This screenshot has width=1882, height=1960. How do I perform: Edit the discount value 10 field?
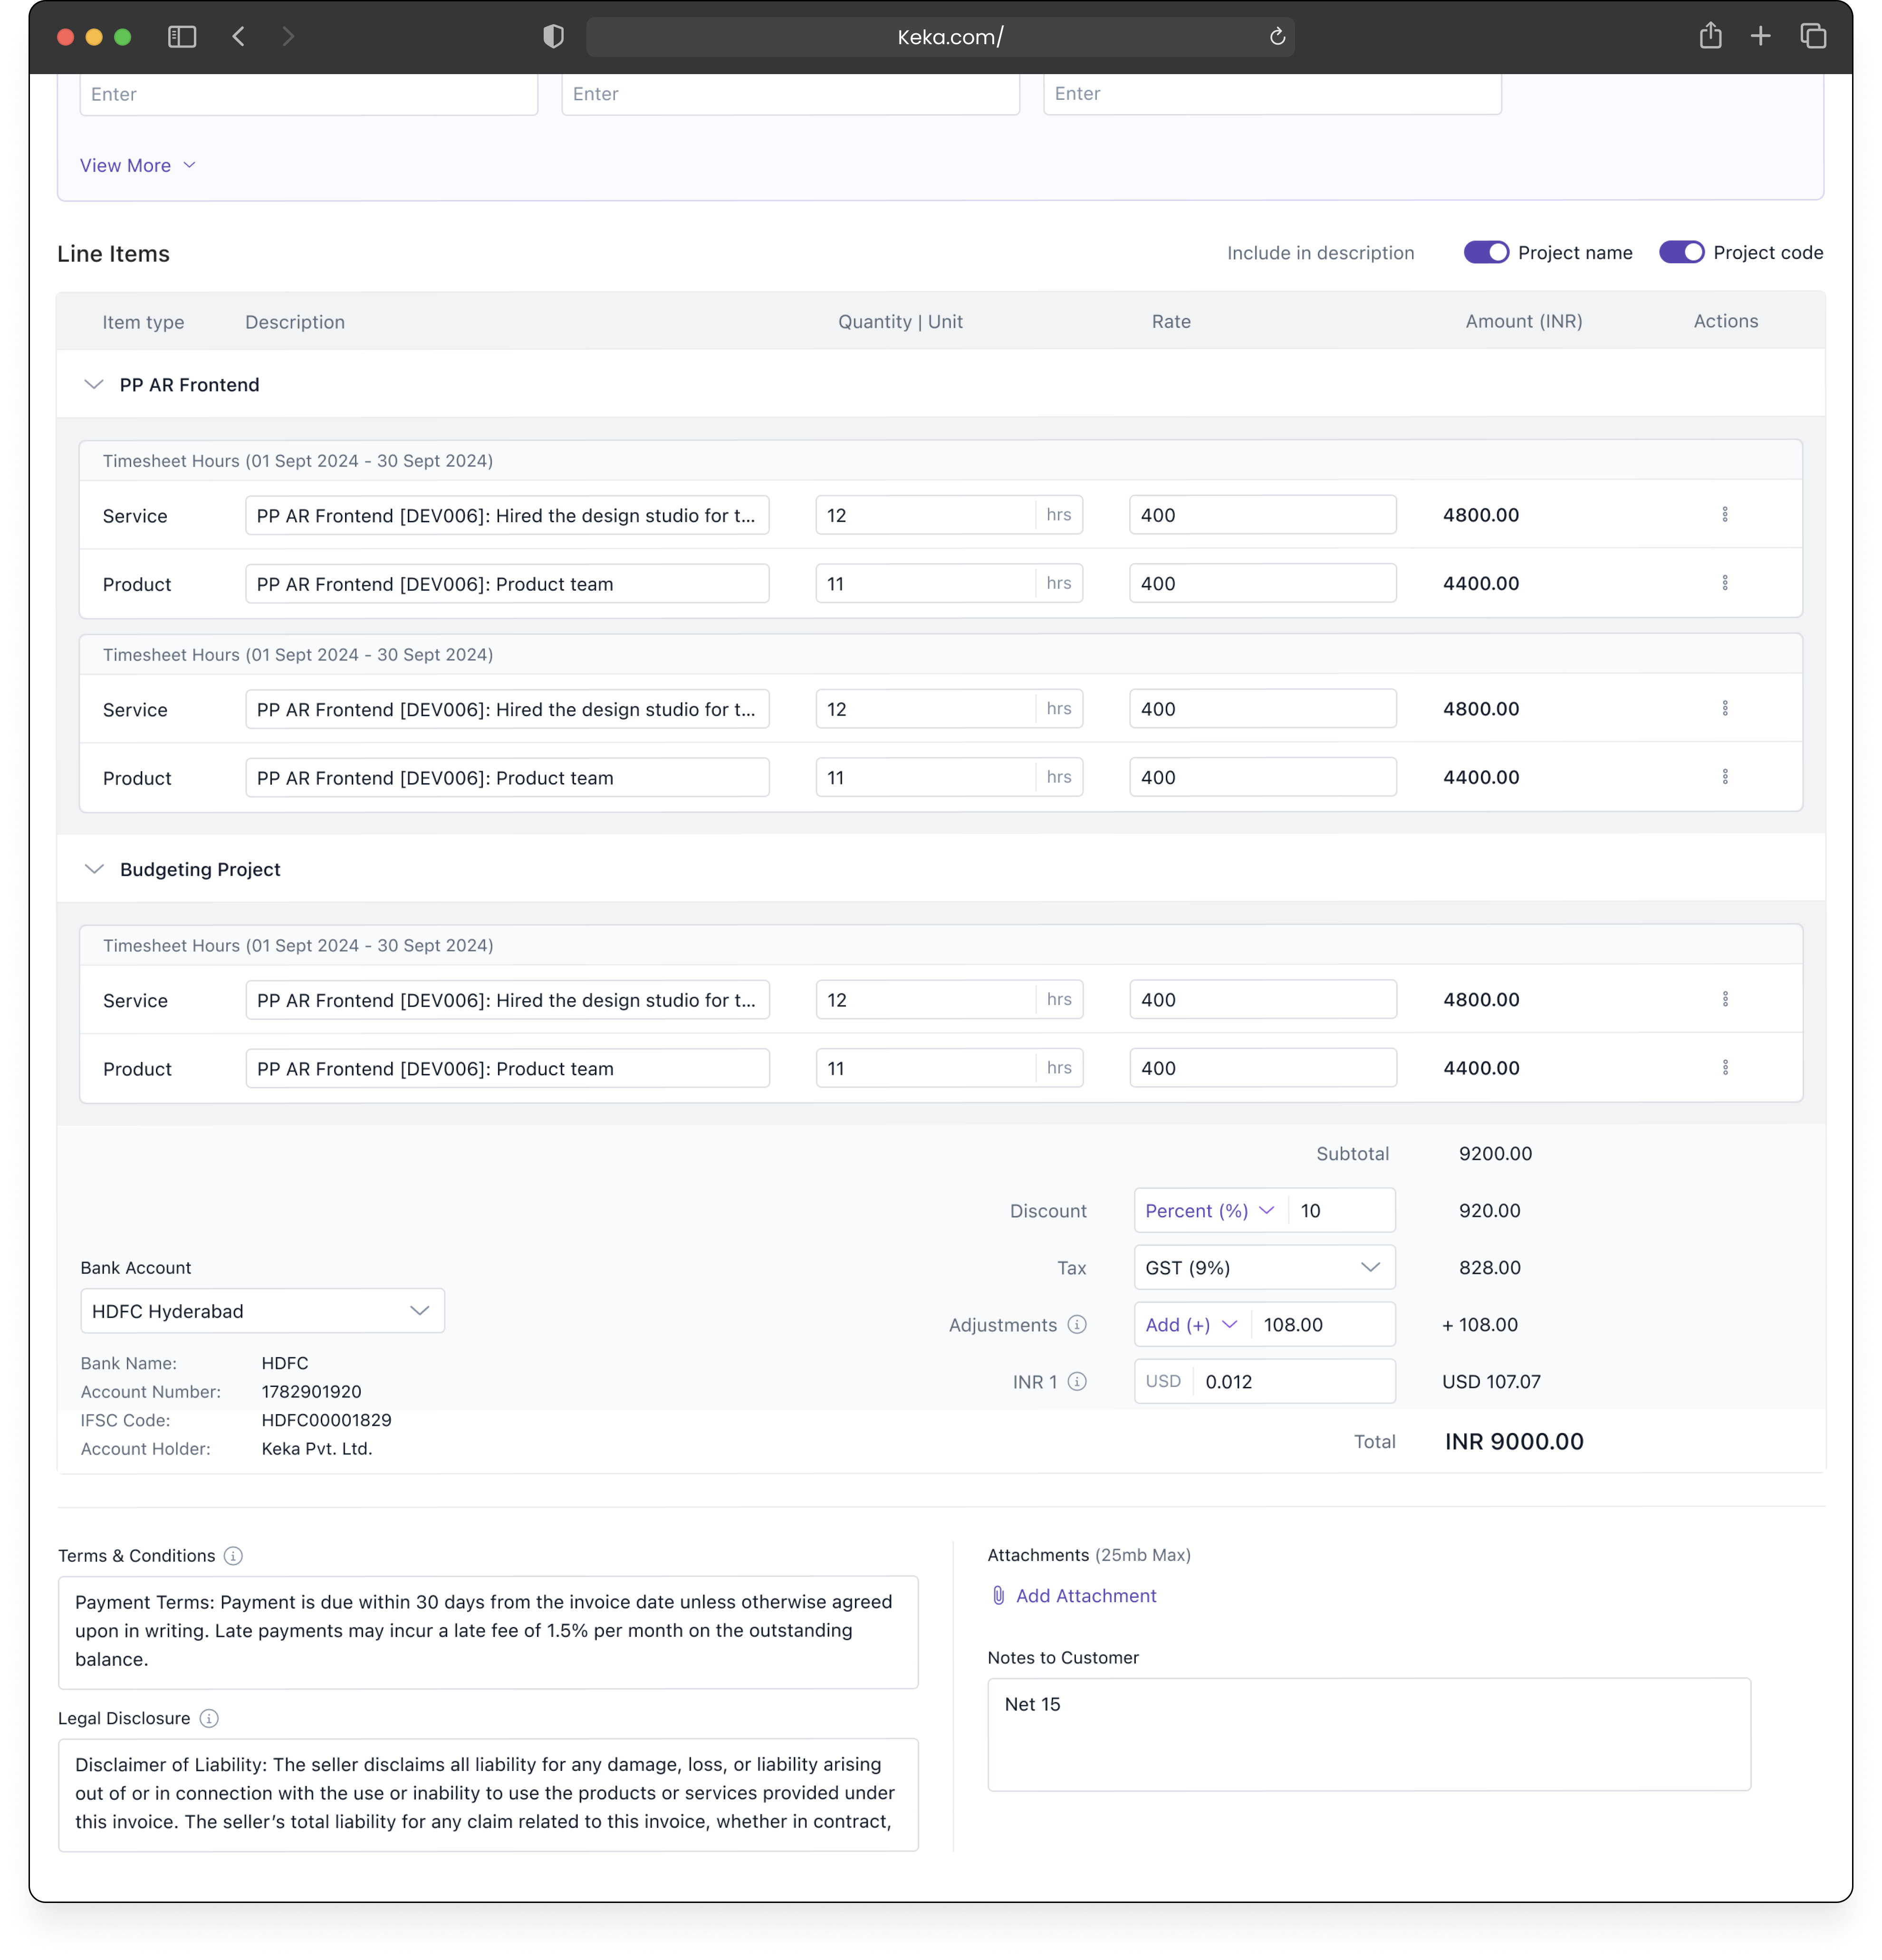1341,1210
